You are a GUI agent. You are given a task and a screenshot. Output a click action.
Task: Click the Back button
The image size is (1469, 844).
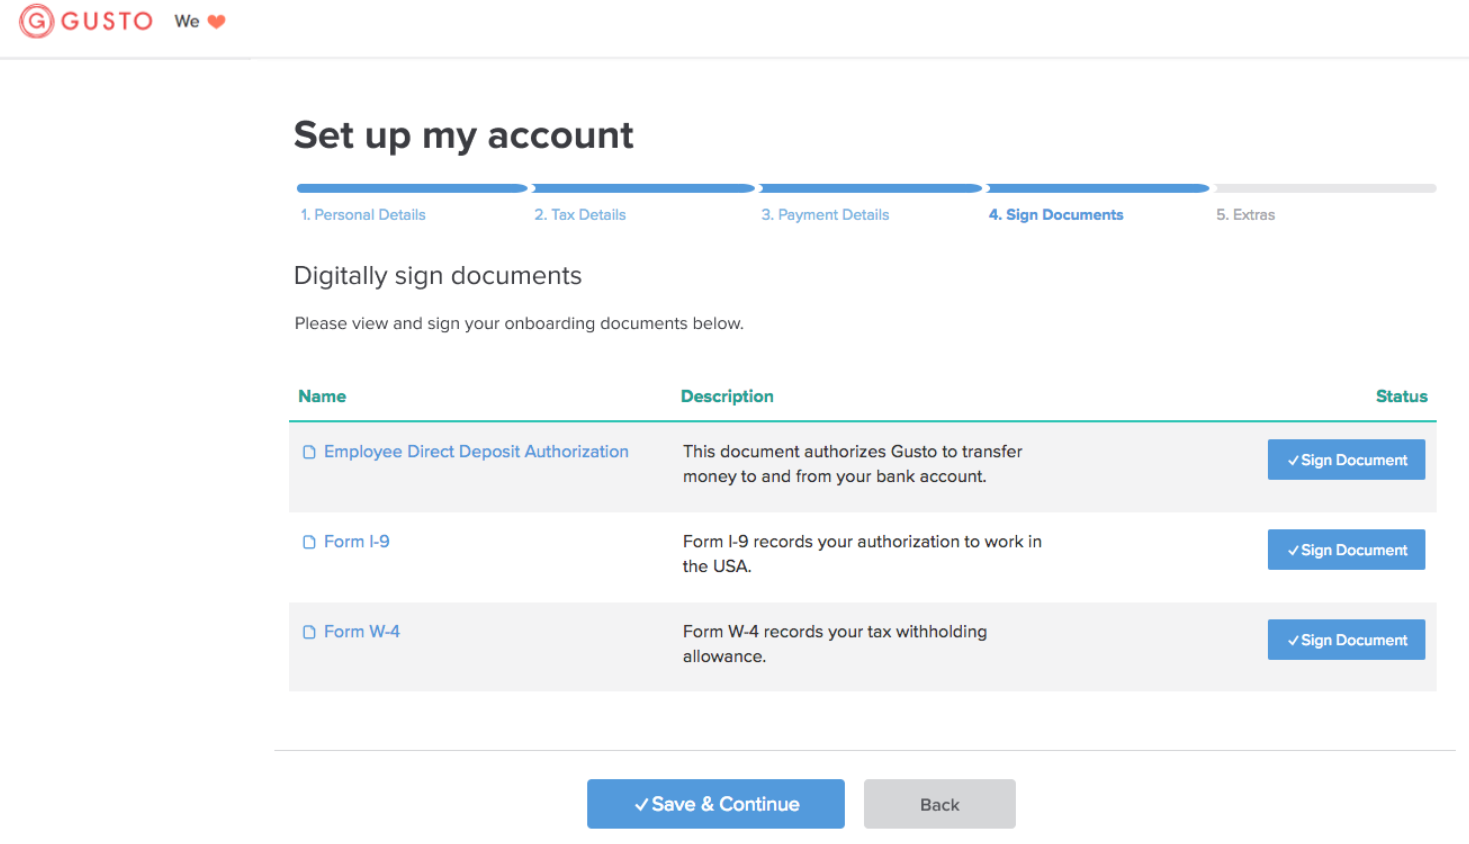(938, 803)
